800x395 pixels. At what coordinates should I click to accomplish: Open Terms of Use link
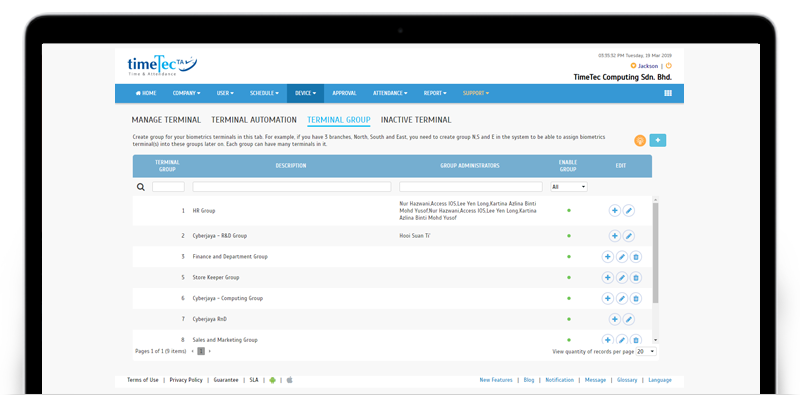[x=143, y=380]
